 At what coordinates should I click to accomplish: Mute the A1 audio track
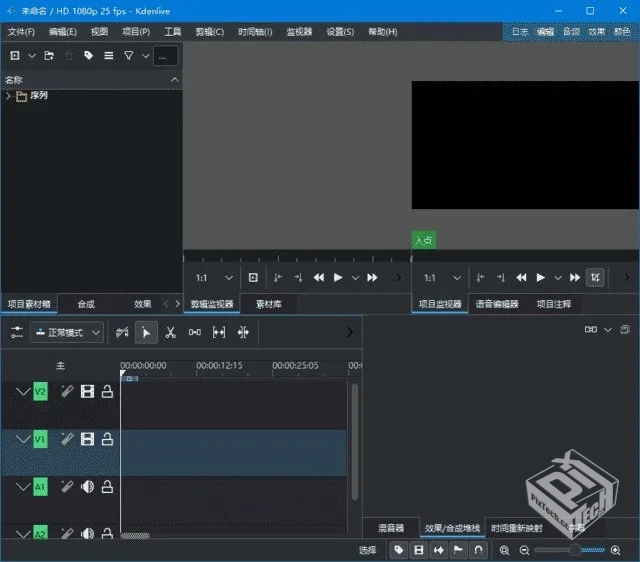pos(87,486)
